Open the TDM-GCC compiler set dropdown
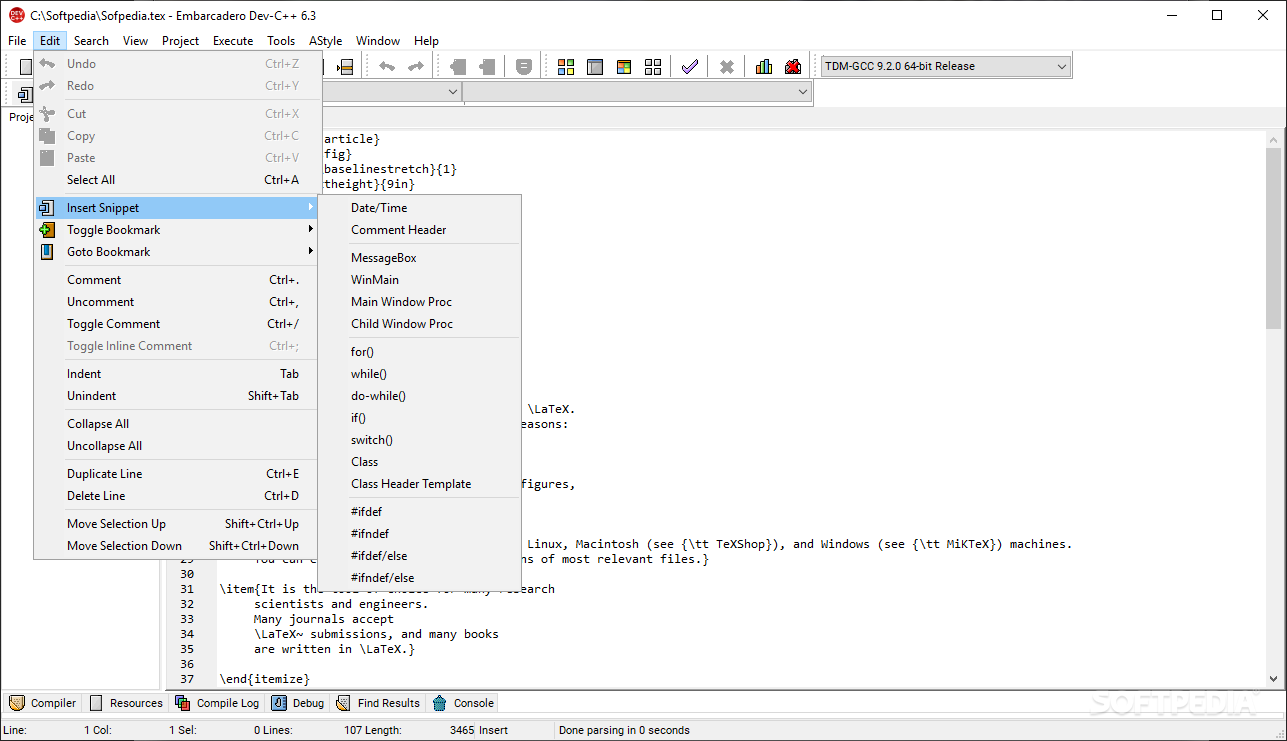 pos(945,66)
